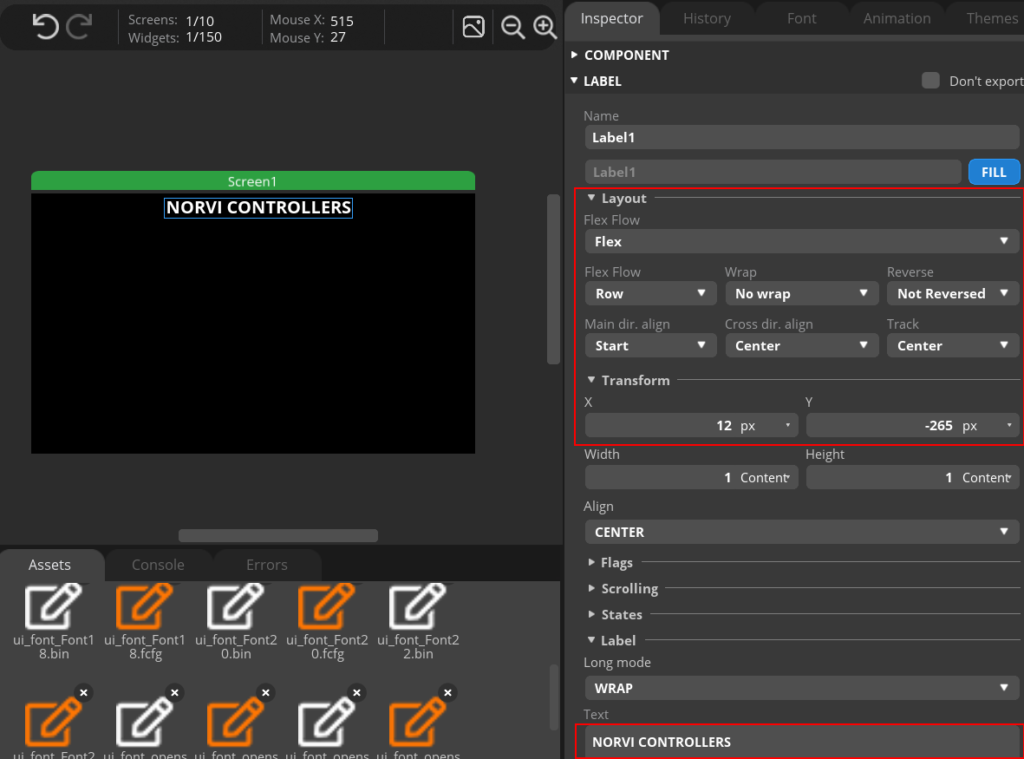Click the horizontal scrollbar below the canvas

tap(278, 536)
